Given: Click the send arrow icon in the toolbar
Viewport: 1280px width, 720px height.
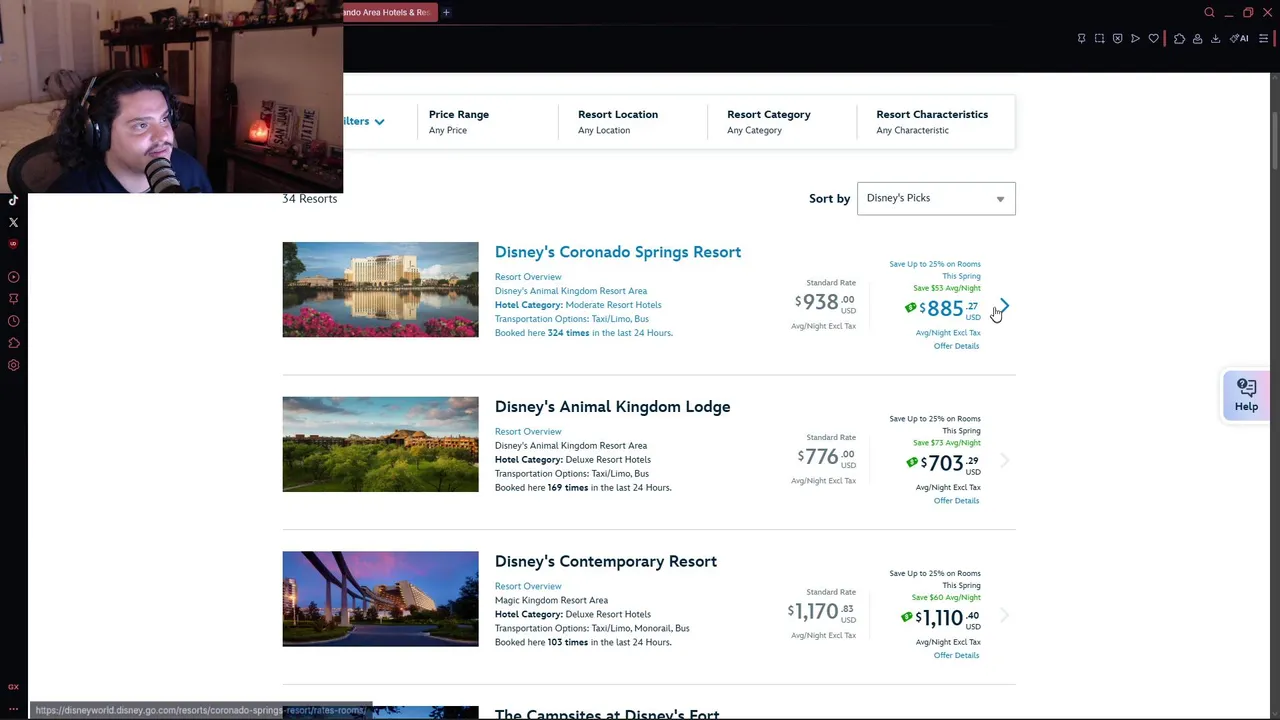Looking at the screenshot, I should 1135,38.
